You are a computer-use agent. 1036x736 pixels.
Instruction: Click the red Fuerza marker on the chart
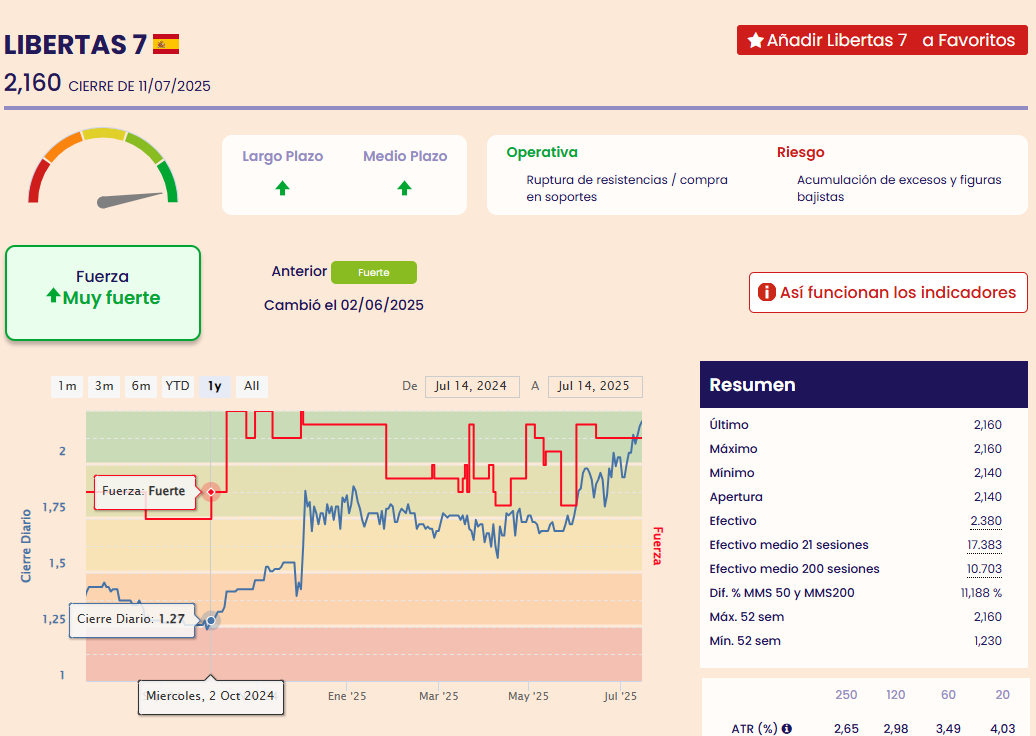click(211, 492)
